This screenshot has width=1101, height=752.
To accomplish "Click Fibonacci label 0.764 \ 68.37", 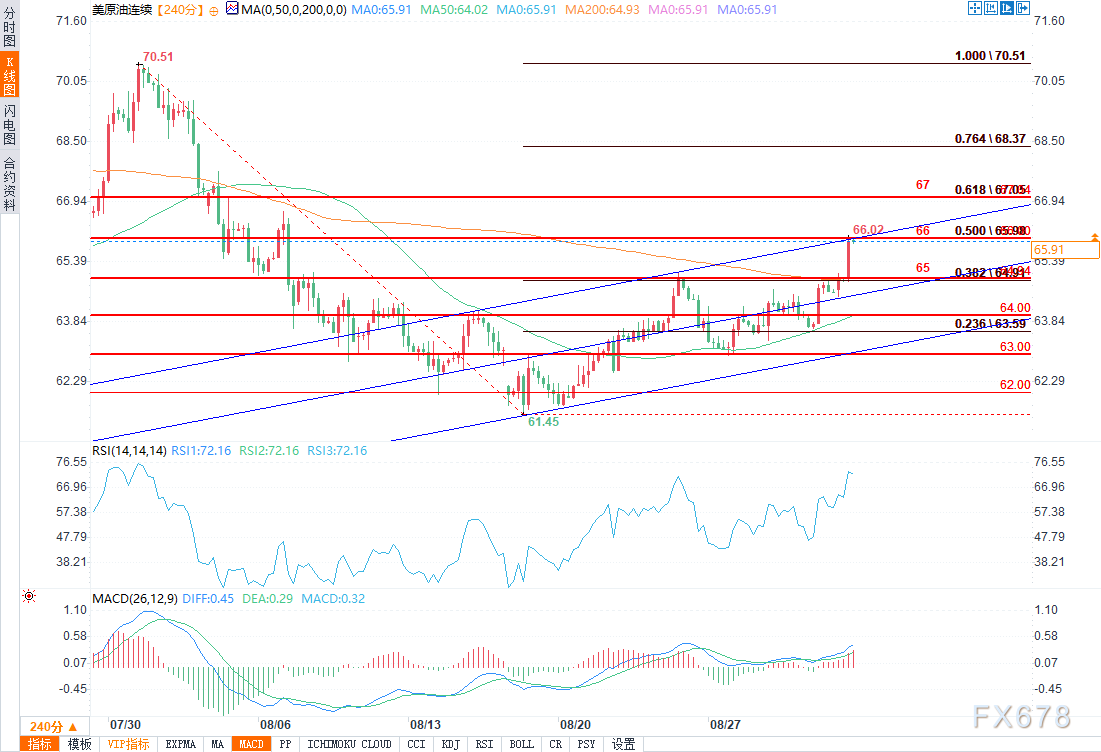I will click(x=990, y=139).
